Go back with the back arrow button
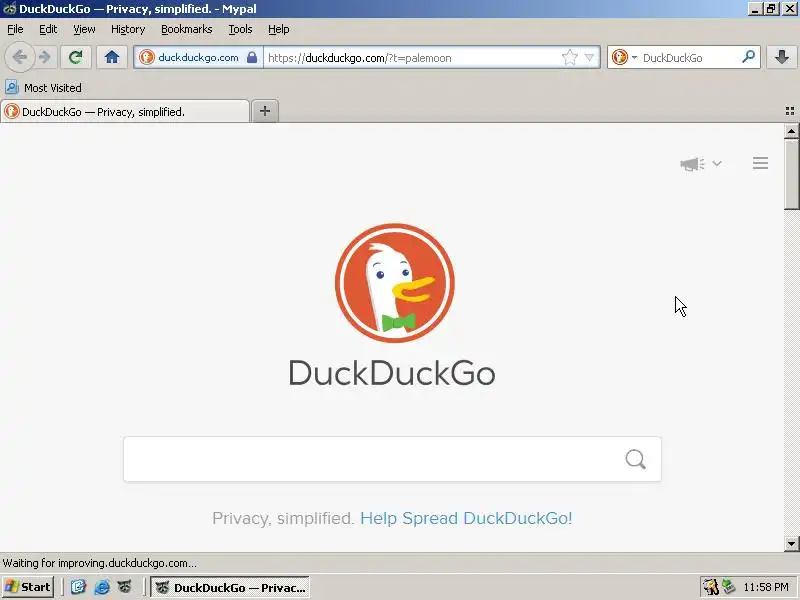The image size is (800, 600). coord(19,57)
